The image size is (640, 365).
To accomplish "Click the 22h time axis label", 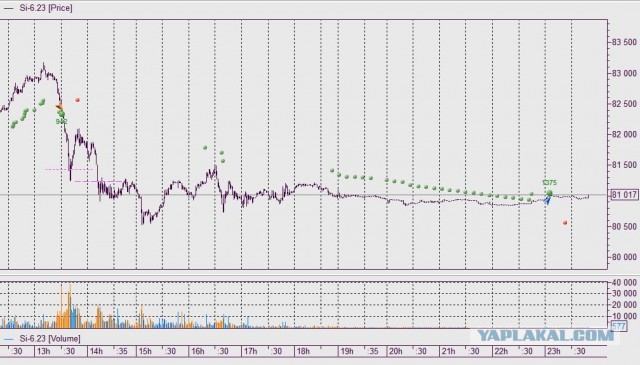I will coord(501,351).
